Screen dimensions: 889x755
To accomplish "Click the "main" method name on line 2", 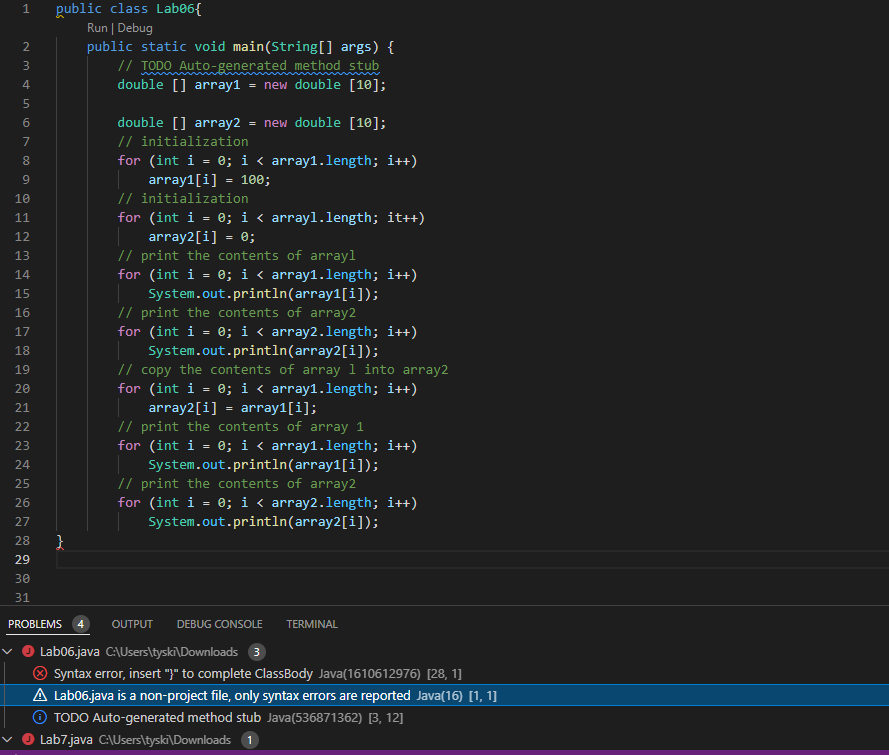I will click(248, 46).
